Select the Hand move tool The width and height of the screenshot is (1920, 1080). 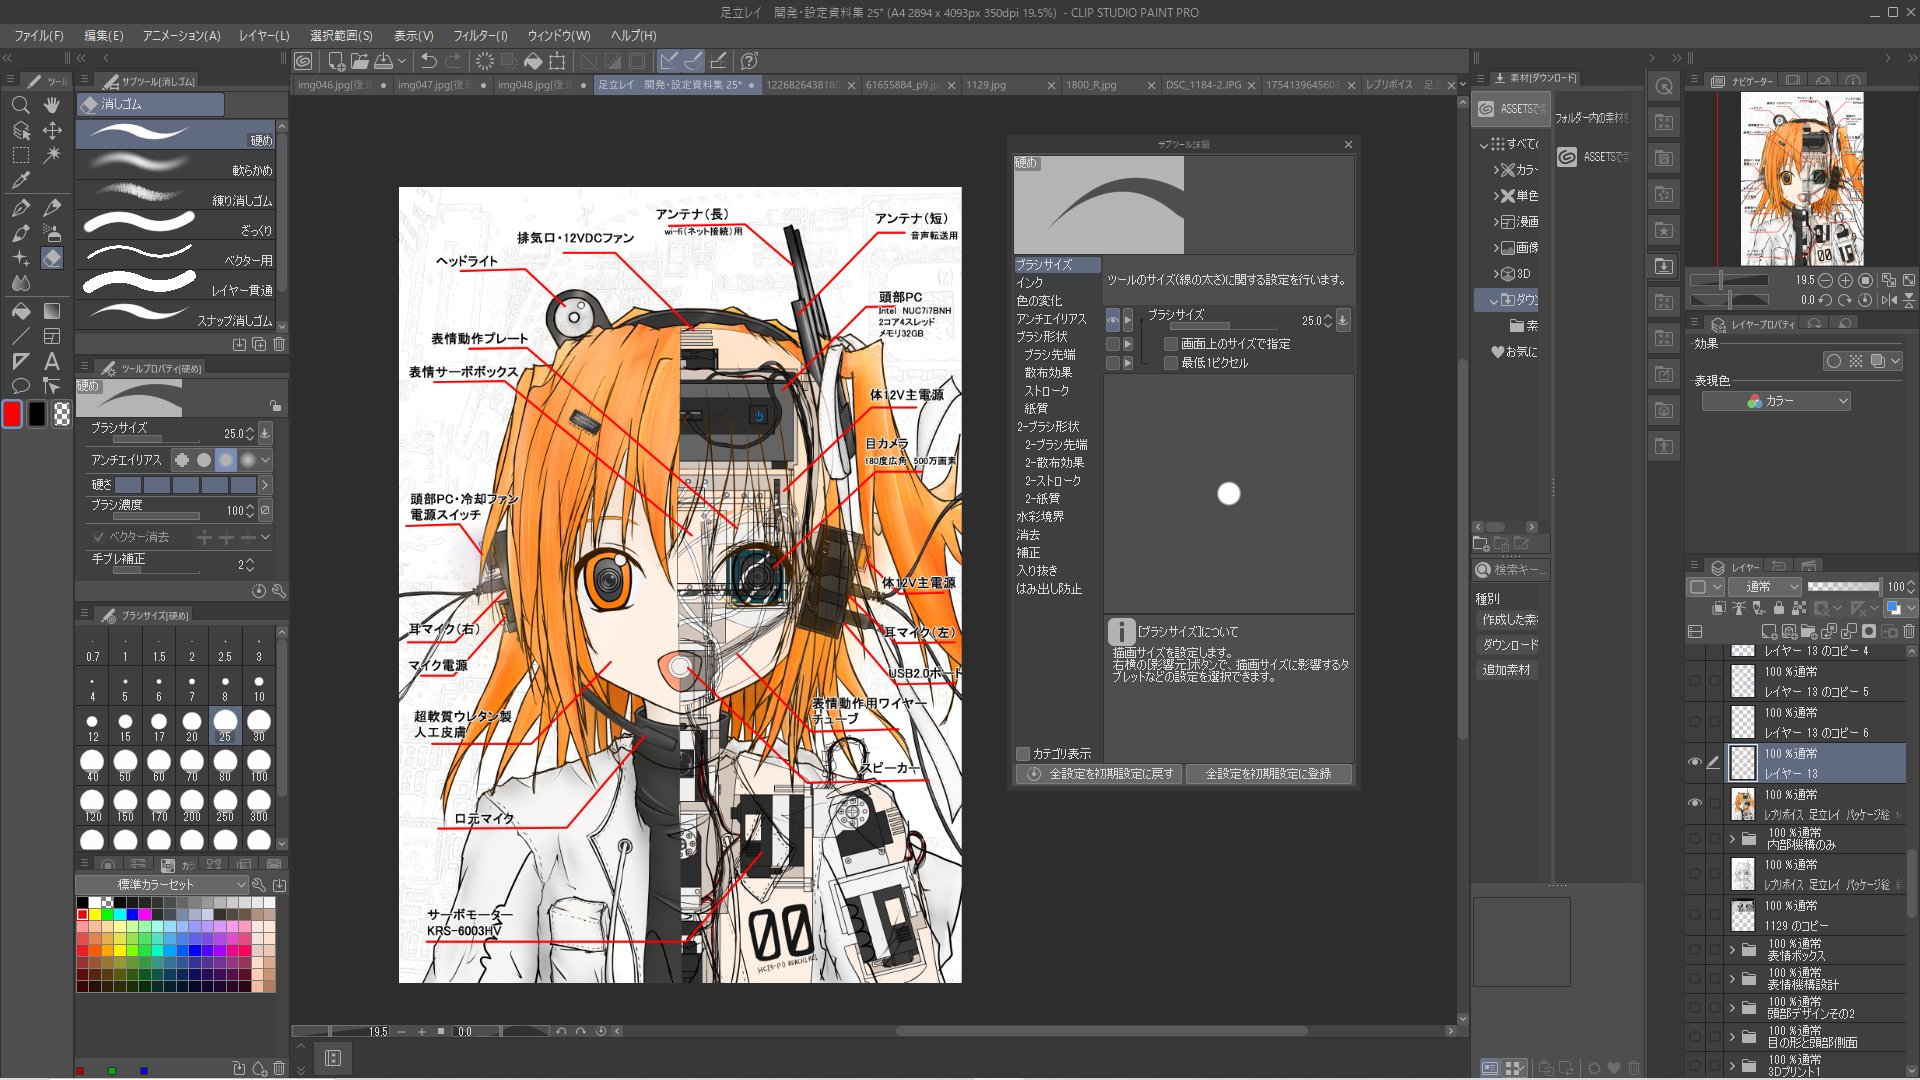pos(52,105)
